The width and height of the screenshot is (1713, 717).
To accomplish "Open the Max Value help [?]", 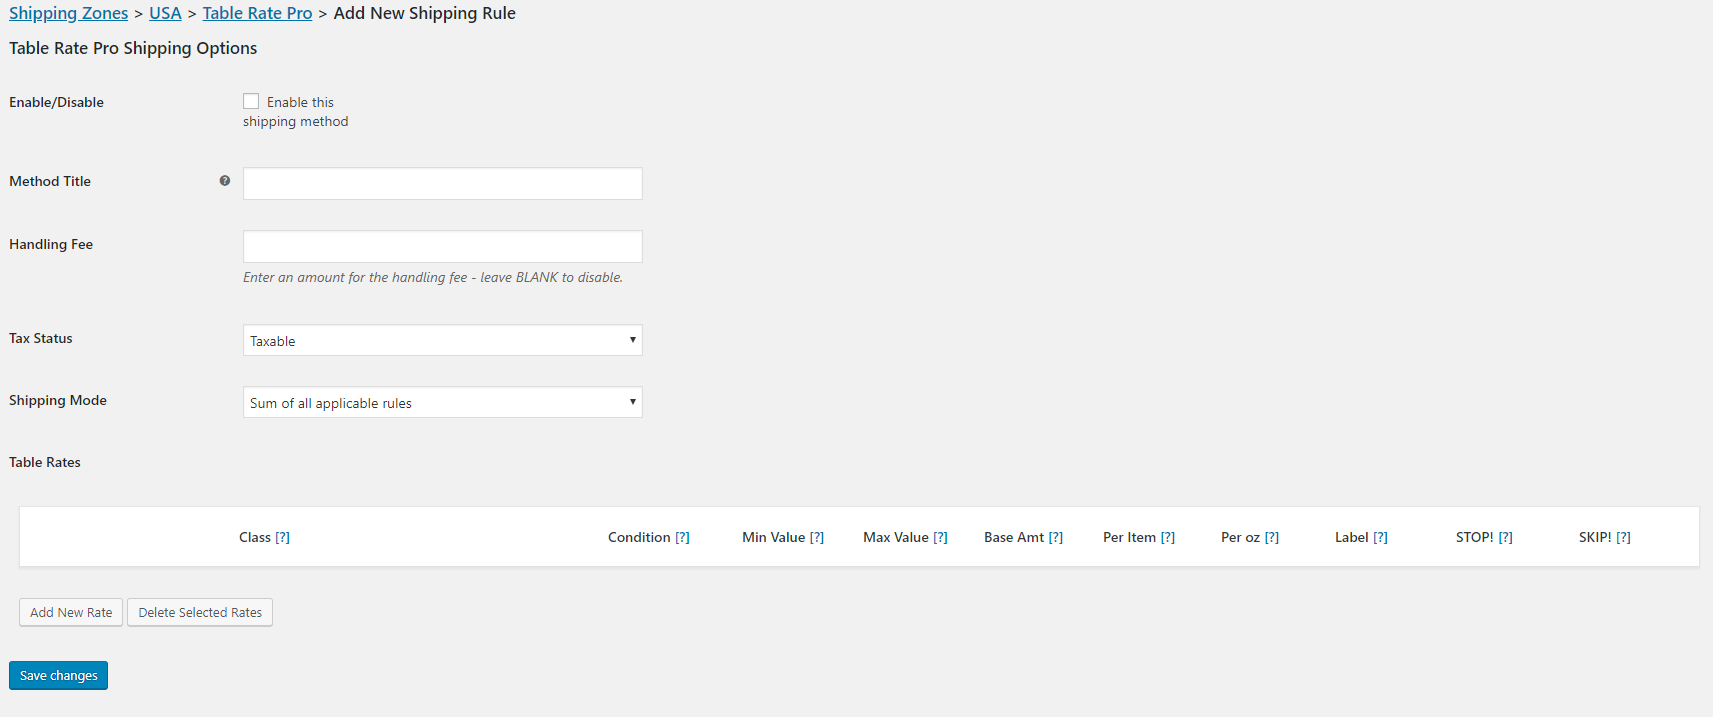I will point(941,538).
